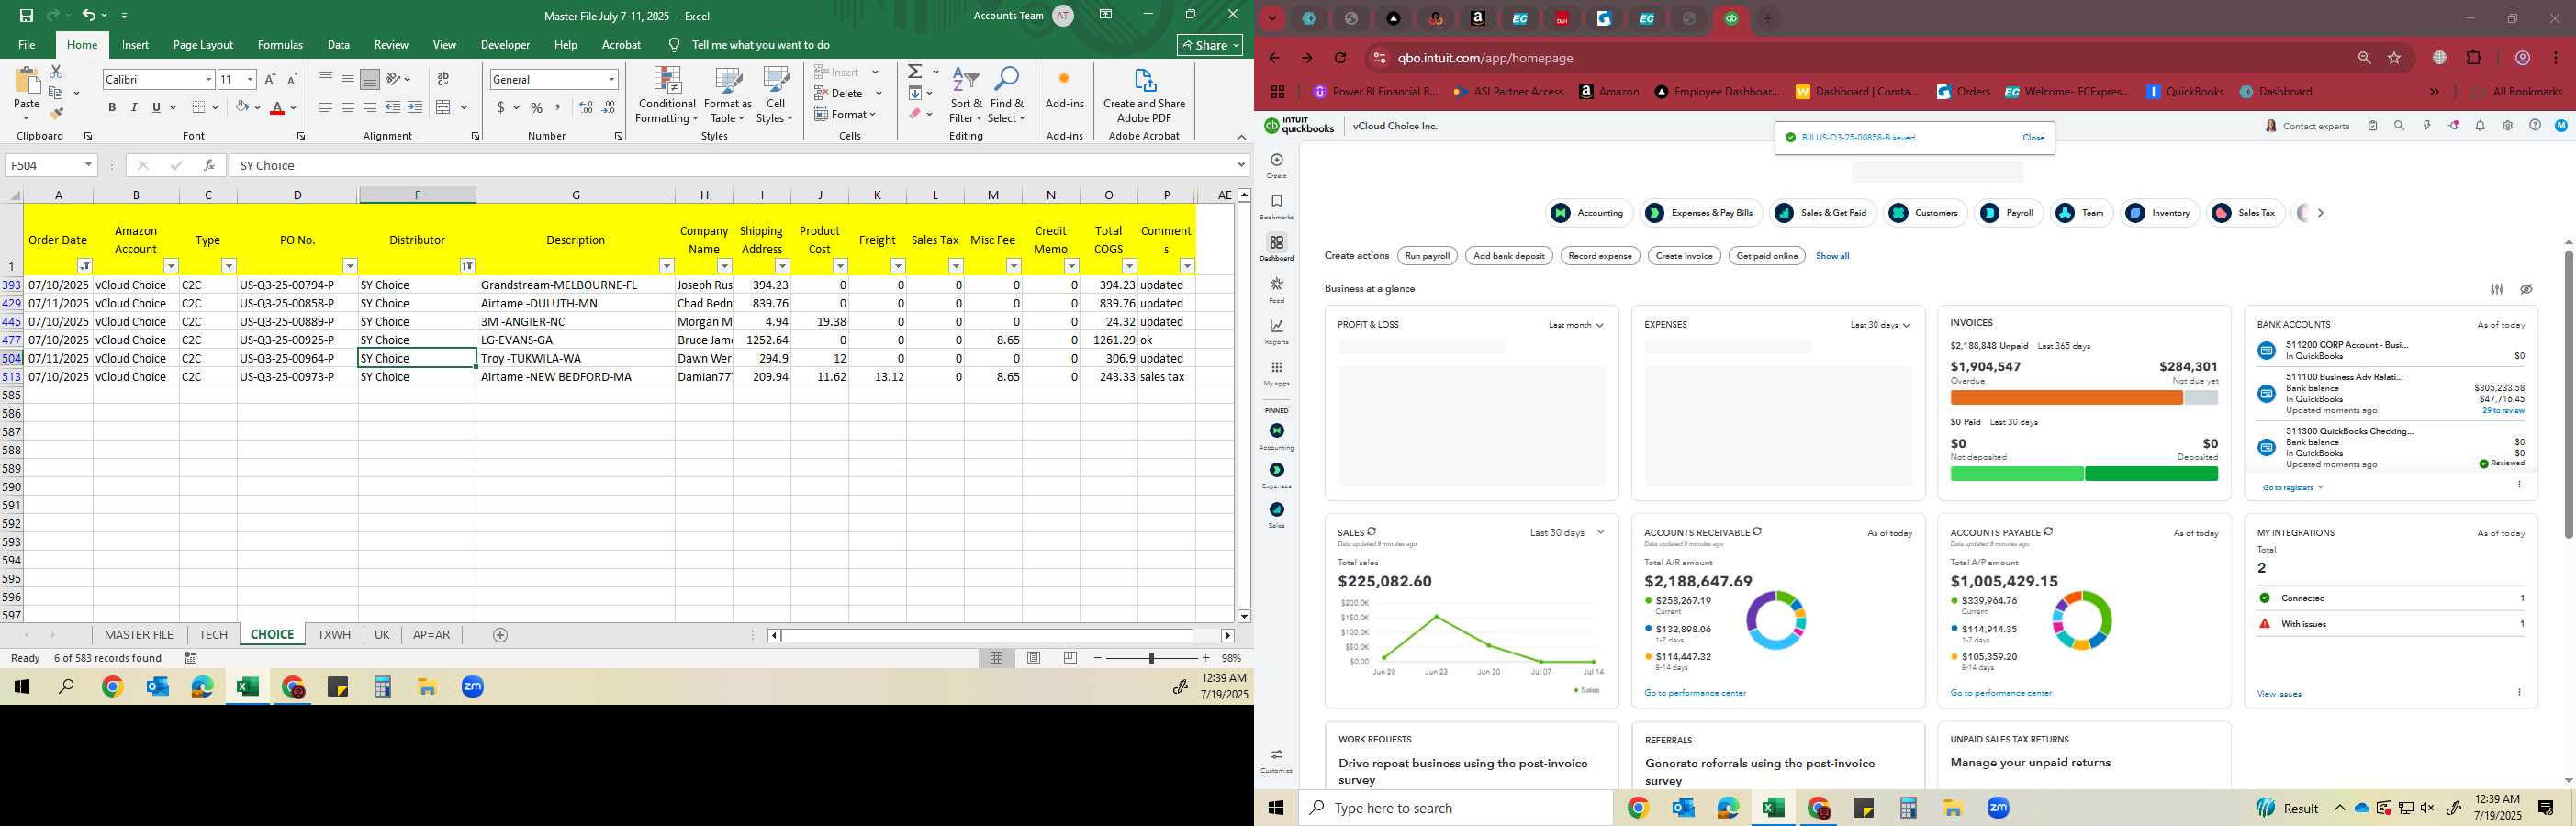Click Increase Font Size icon
This screenshot has height=826, width=2576.
point(270,79)
